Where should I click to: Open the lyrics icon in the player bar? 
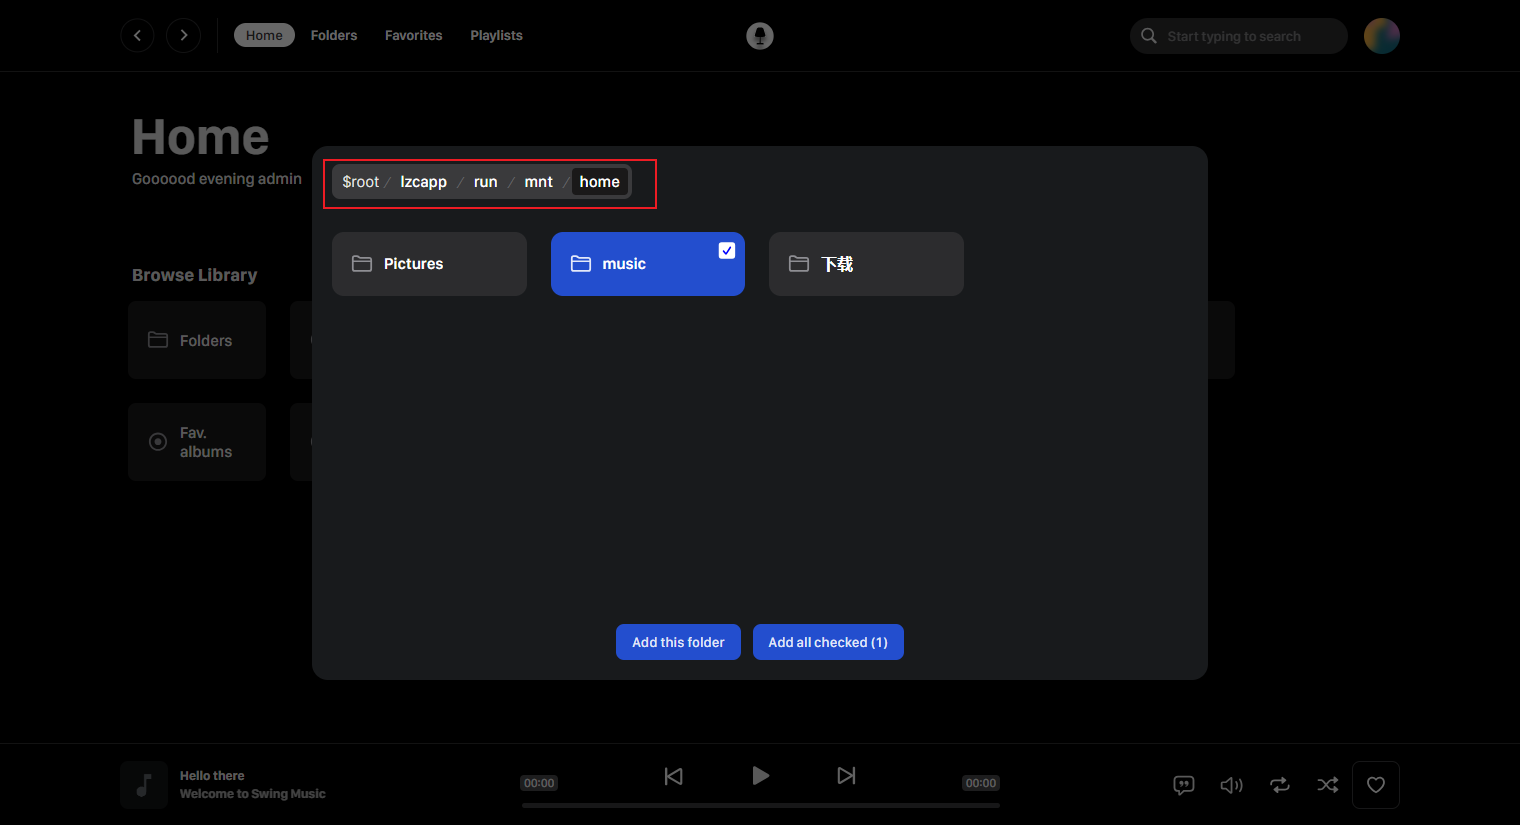1184,785
